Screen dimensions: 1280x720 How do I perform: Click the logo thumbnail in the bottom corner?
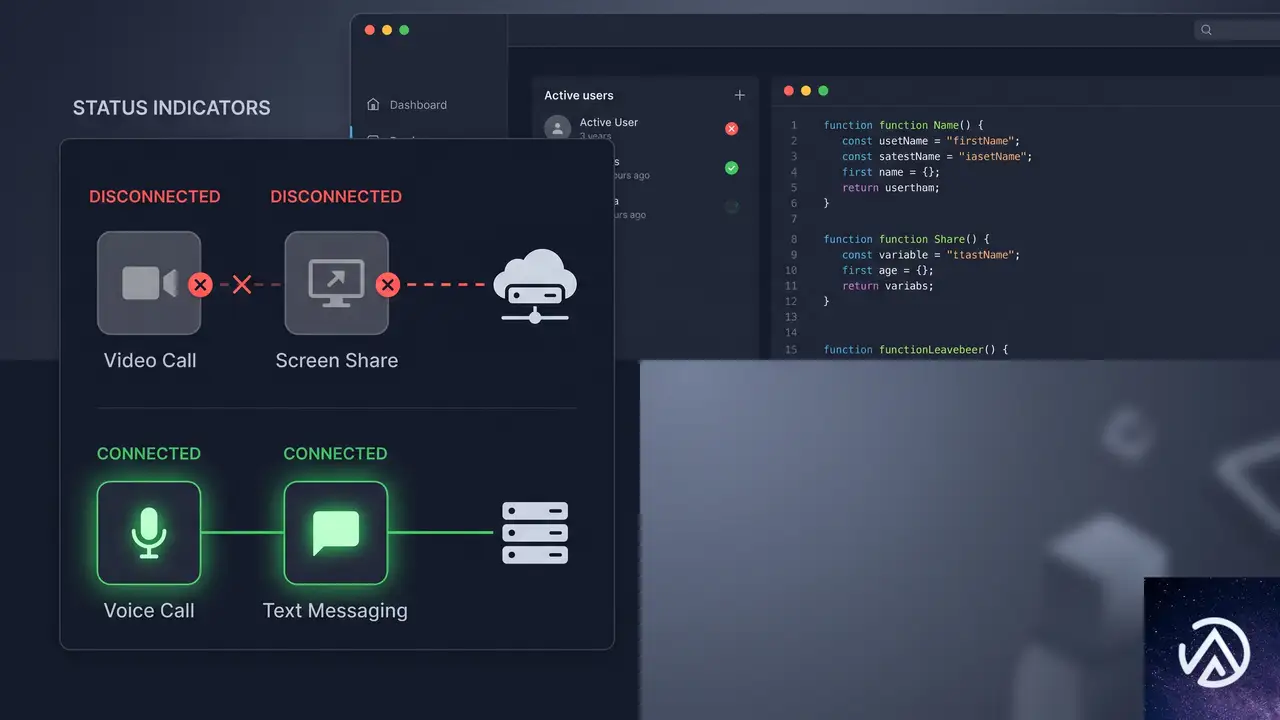pos(1212,648)
